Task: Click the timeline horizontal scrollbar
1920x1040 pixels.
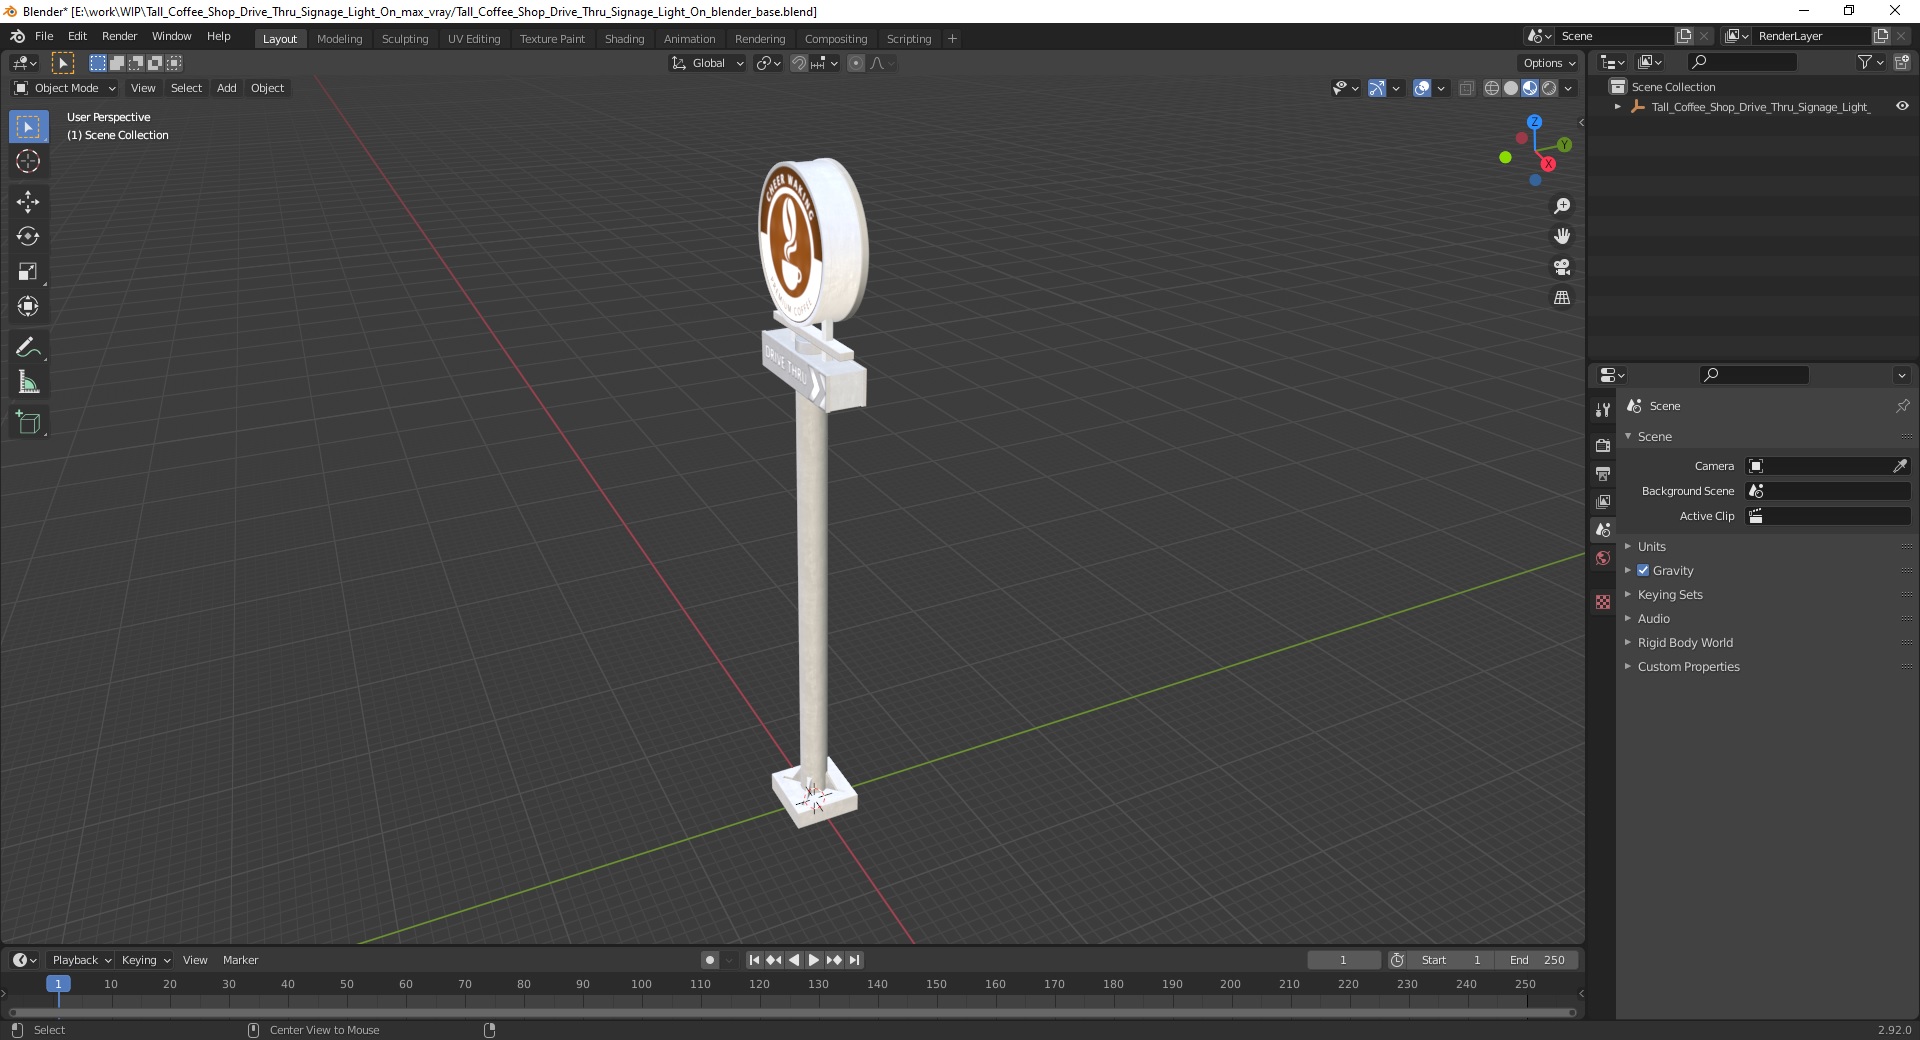Action: (792, 1012)
